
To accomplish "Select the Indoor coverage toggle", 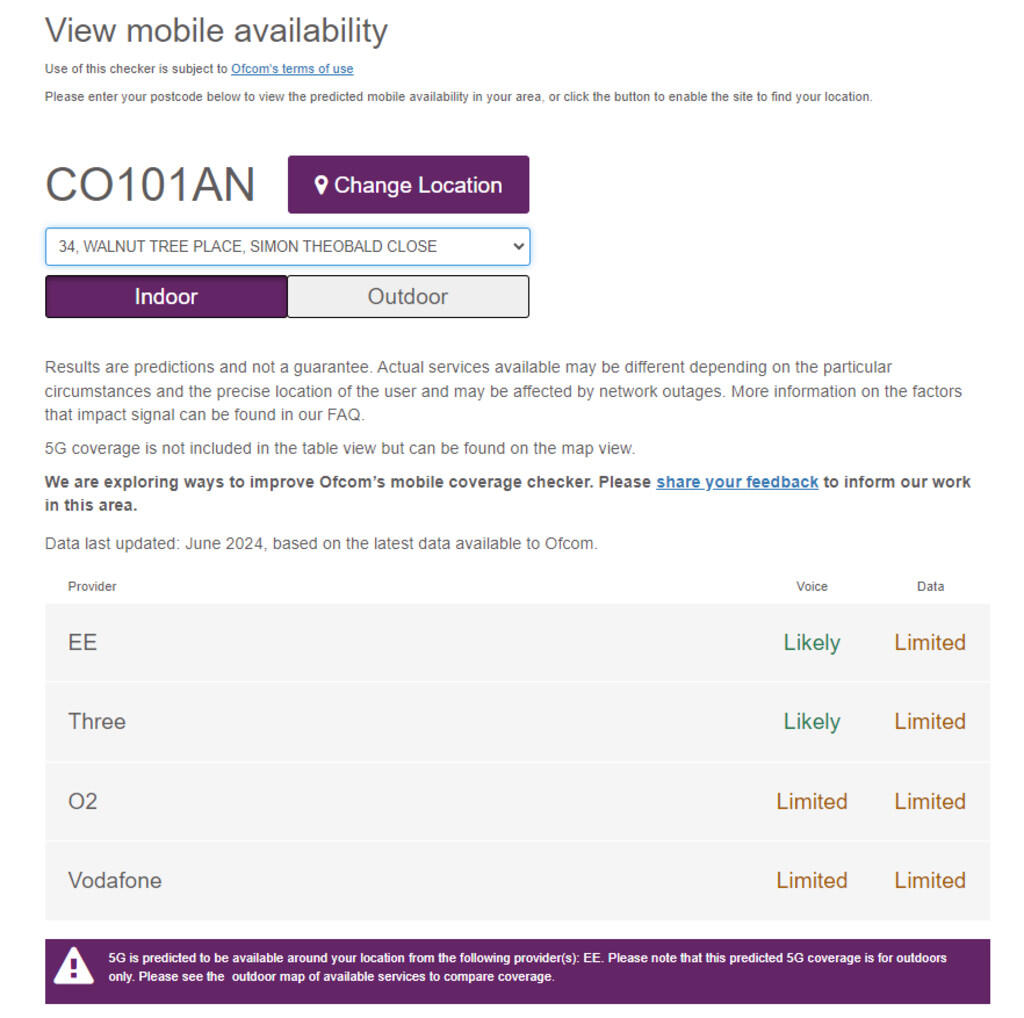I will (166, 296).
